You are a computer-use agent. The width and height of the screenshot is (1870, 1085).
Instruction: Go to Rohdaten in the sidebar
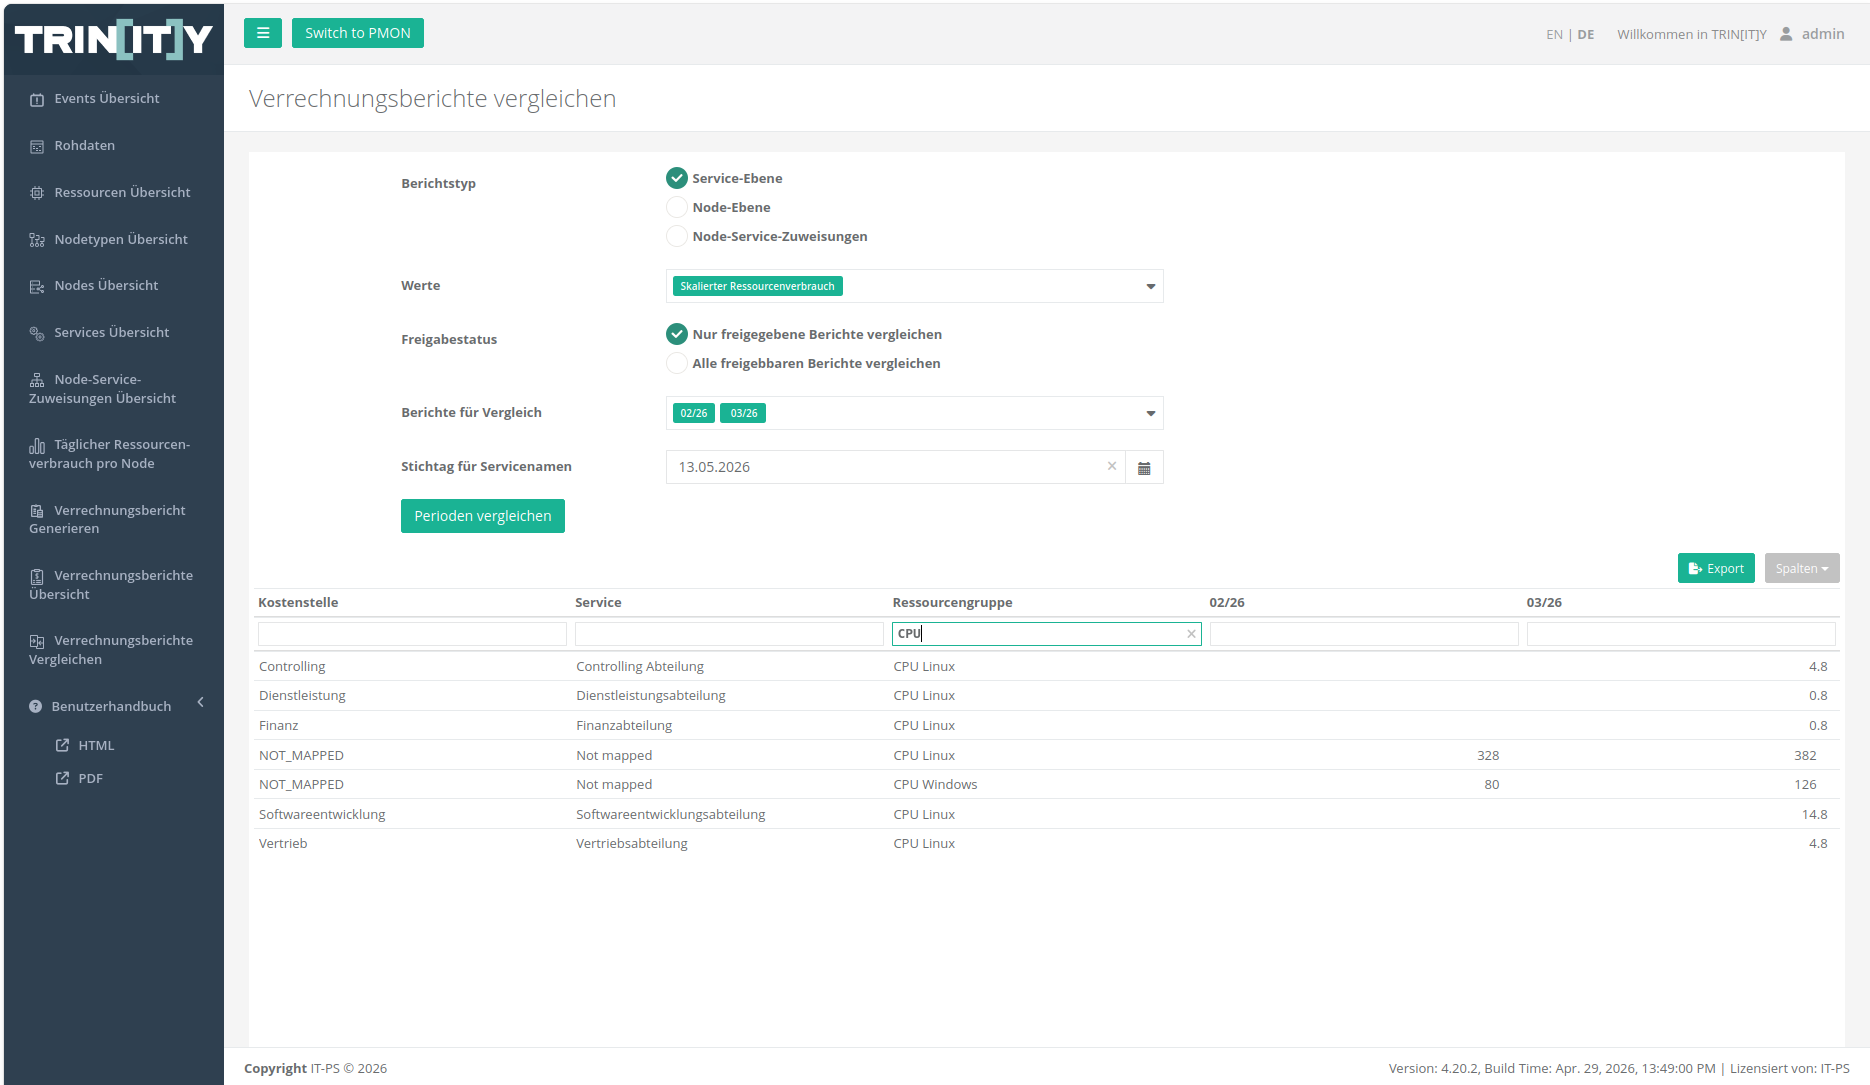pyautogui.click(x=85, y=145)
